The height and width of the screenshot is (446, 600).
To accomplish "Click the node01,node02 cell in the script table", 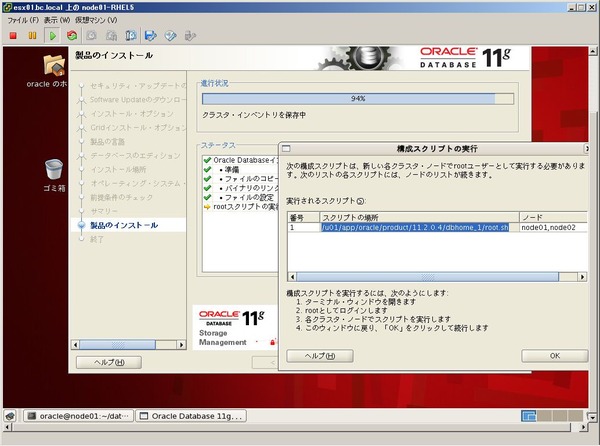I will click(553, 227).
